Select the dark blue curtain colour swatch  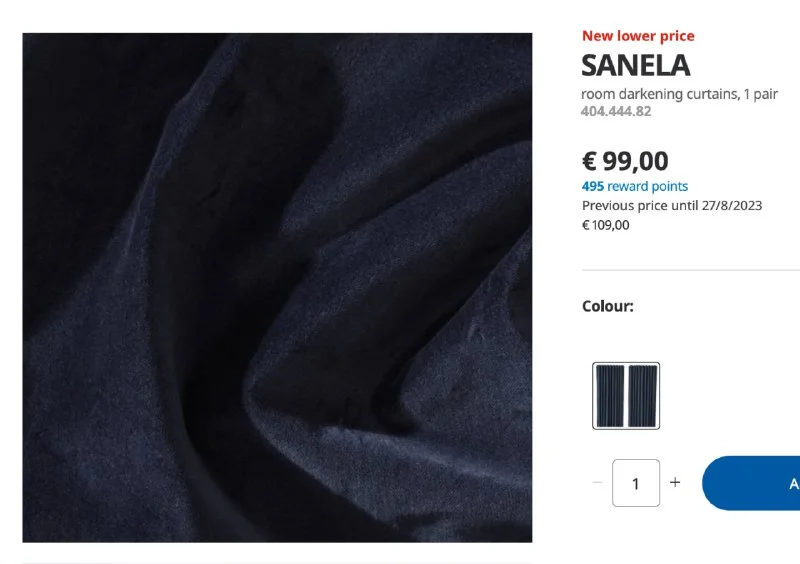pyautogui.click(x=626, y=396)
